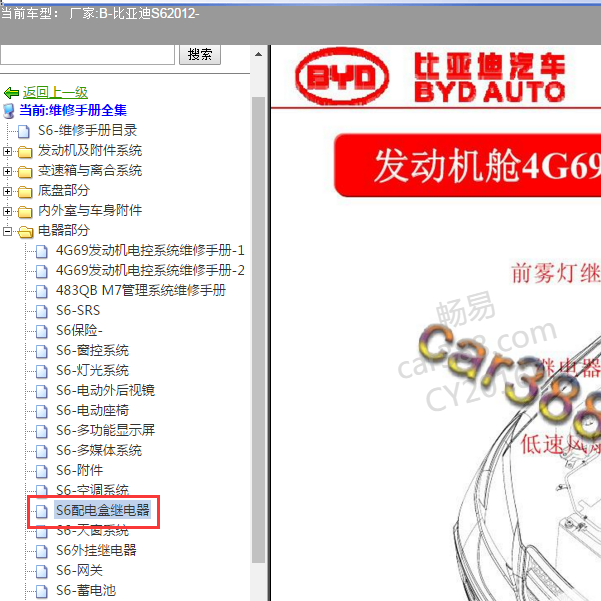Click the tree panel scroll-up arrow
The width and height of the screenshot is (601, 601).
pyautogui.click(x=259, y=54)
